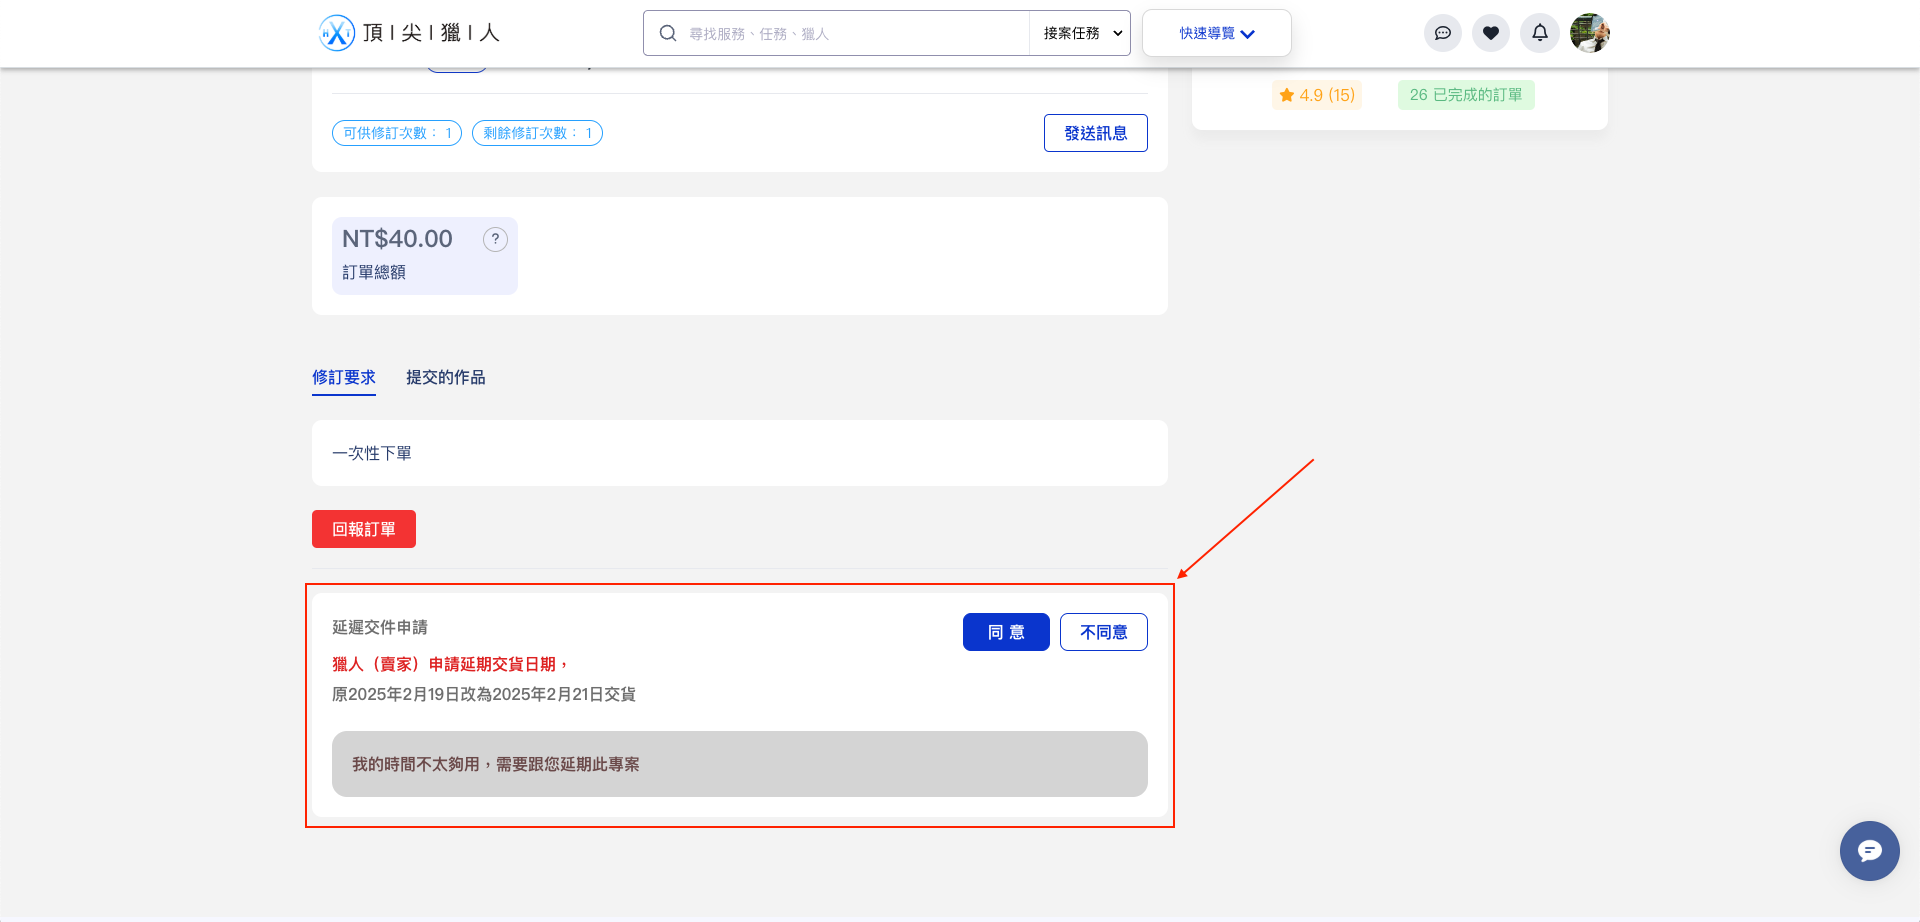
Task: Expand the 接案任務 dropdown
Action: [1081, 33]
